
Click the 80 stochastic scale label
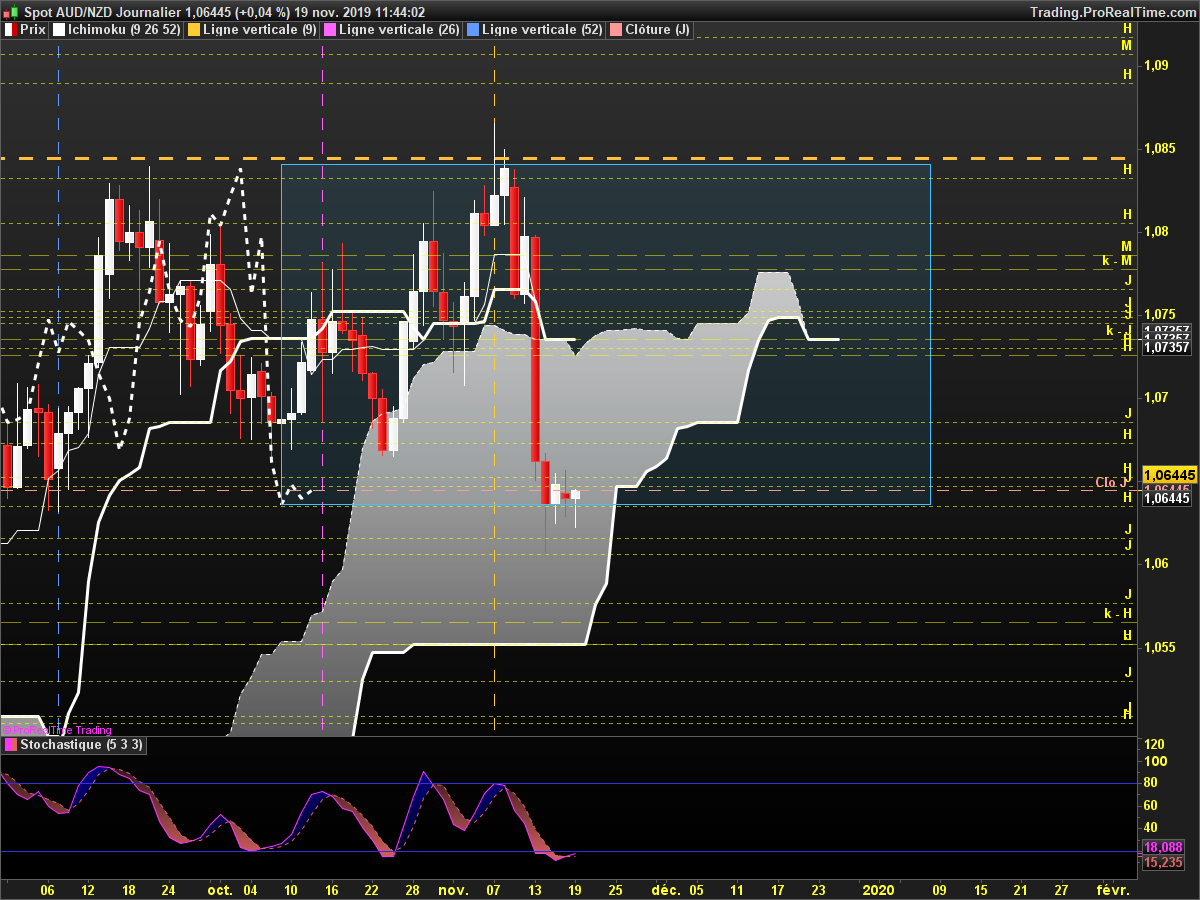pyautogui.click(x=1151, y=783)
